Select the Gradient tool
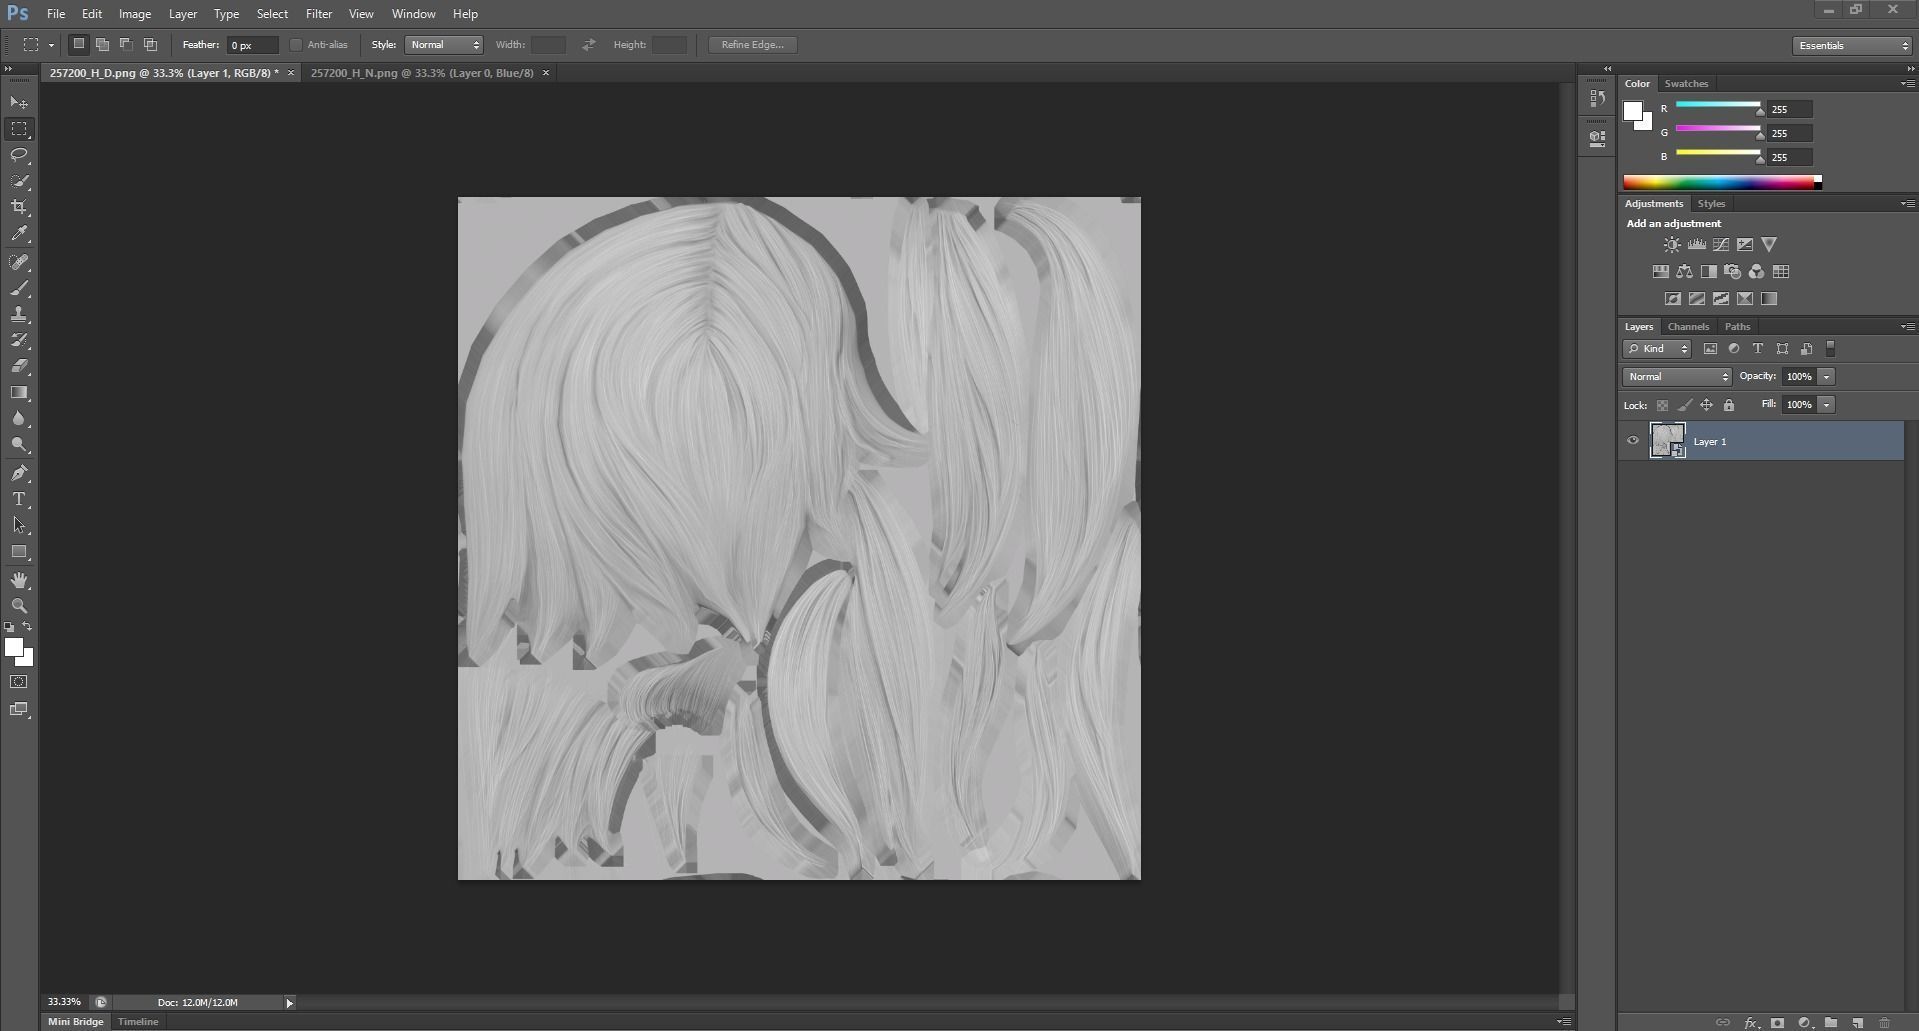This screenshot has width=1919, height=1031. (x=19, y=392)
